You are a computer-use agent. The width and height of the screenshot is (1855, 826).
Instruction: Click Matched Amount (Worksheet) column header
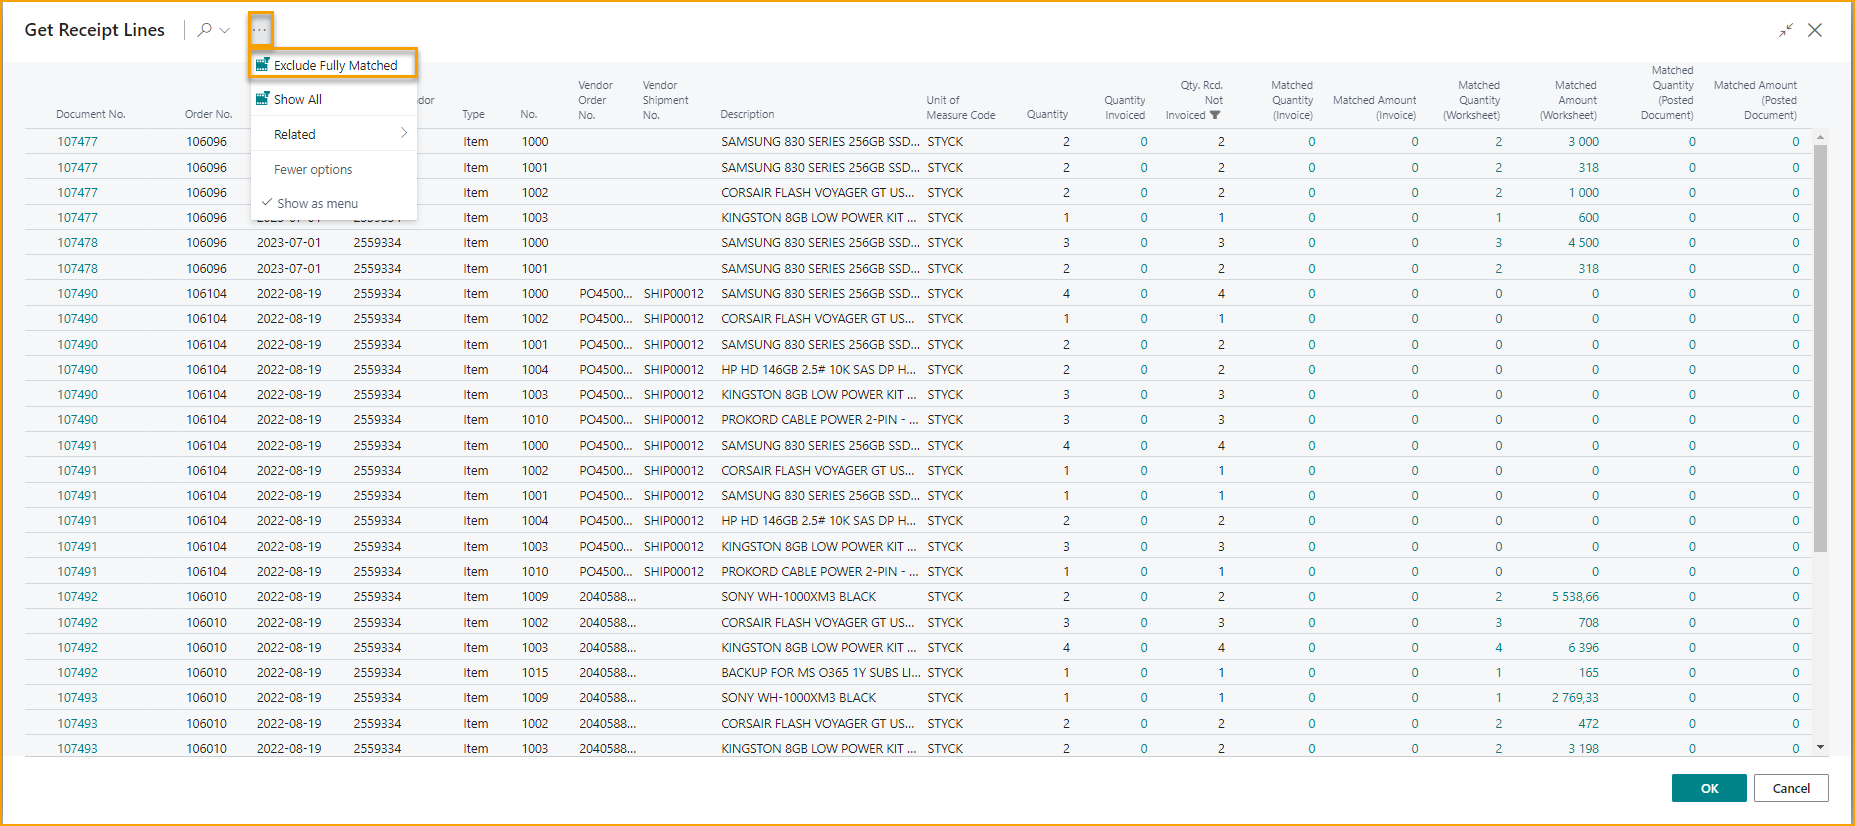click(x=1568, y=100)
